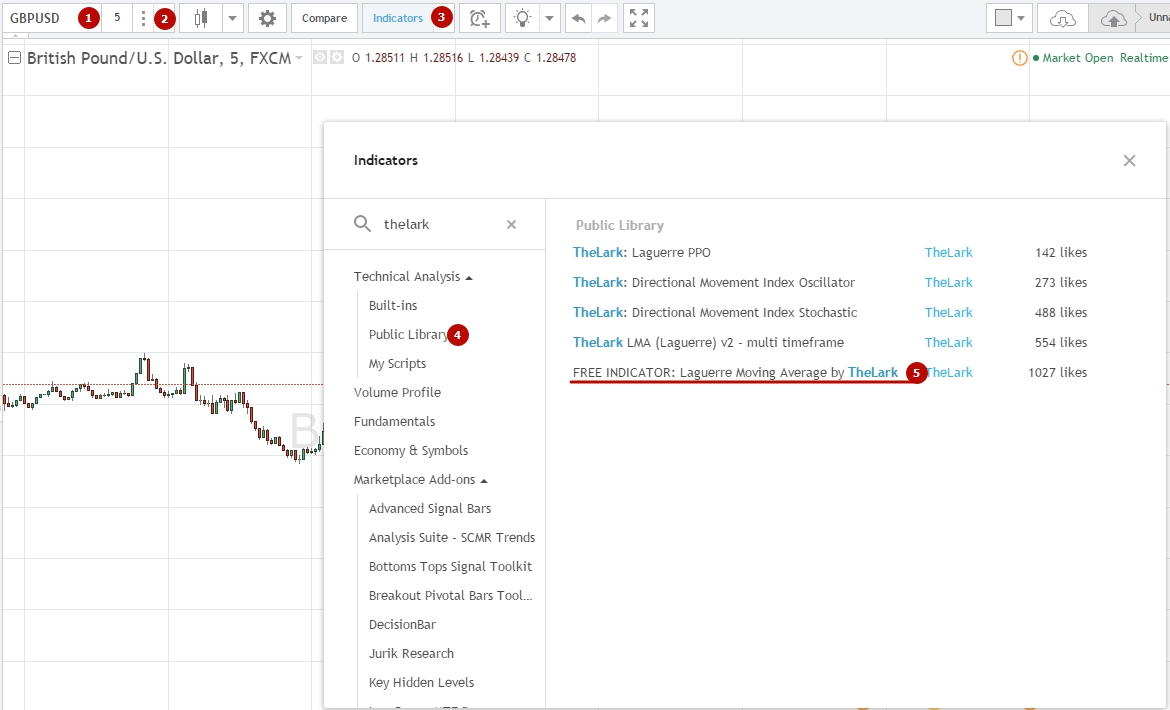Expand symbol title dropdown arrow in legend
1170x710 pixels.
(298, 58)
